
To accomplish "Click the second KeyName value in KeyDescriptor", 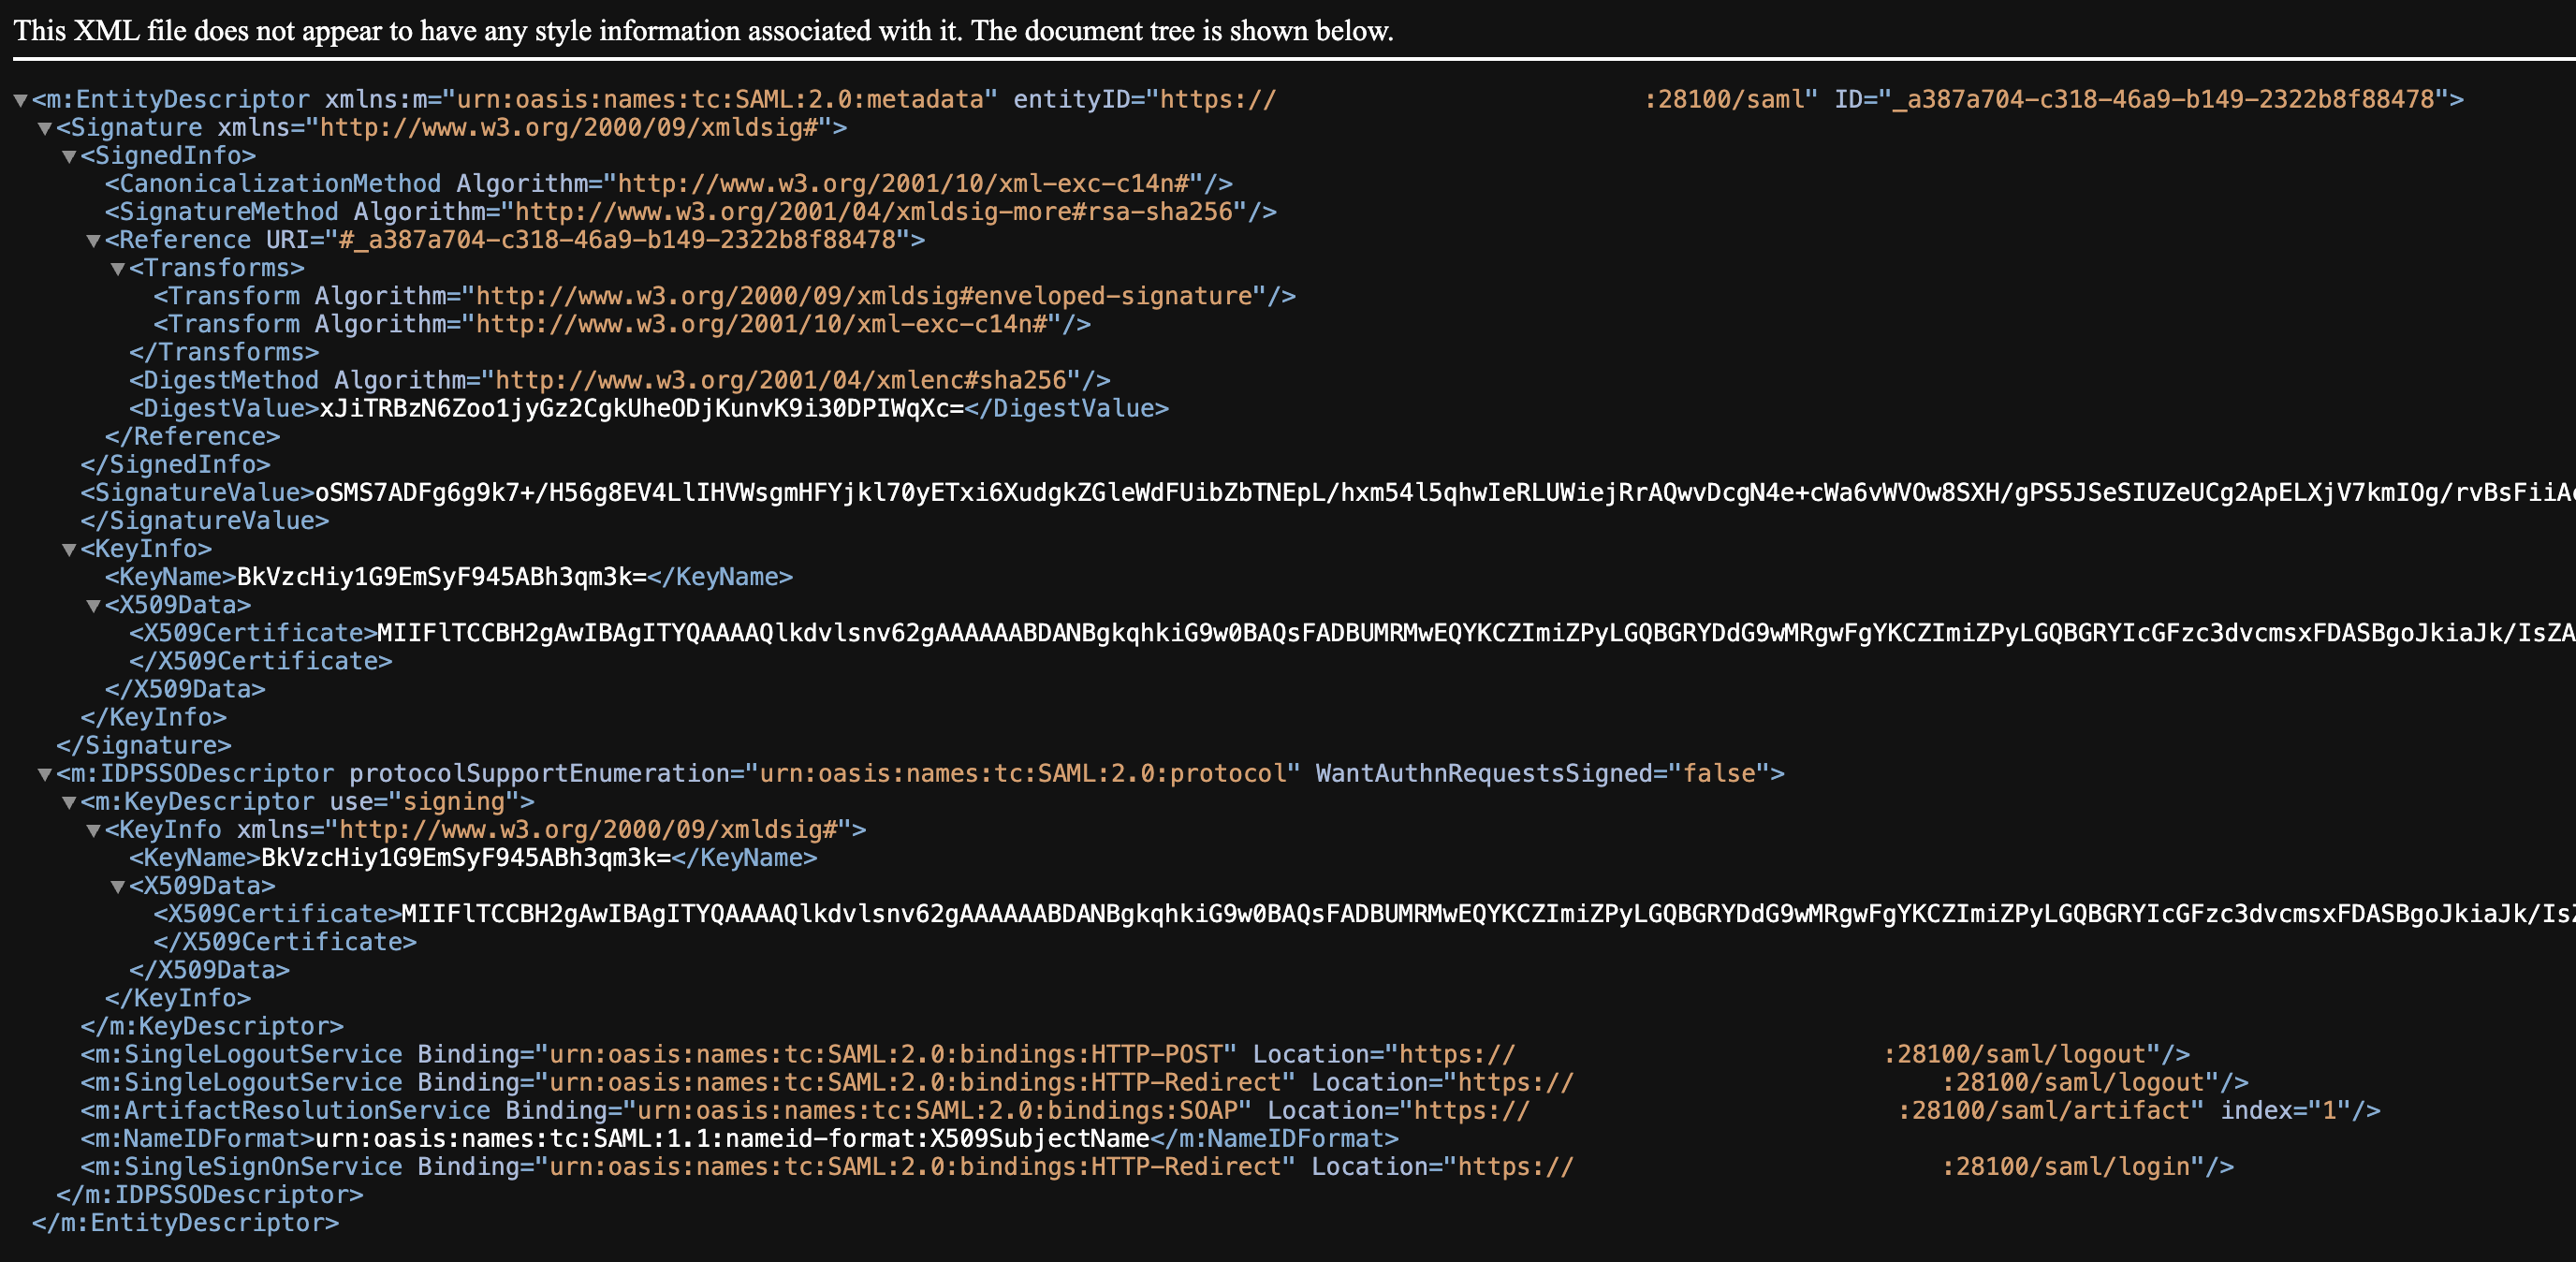I will point(466,858).
